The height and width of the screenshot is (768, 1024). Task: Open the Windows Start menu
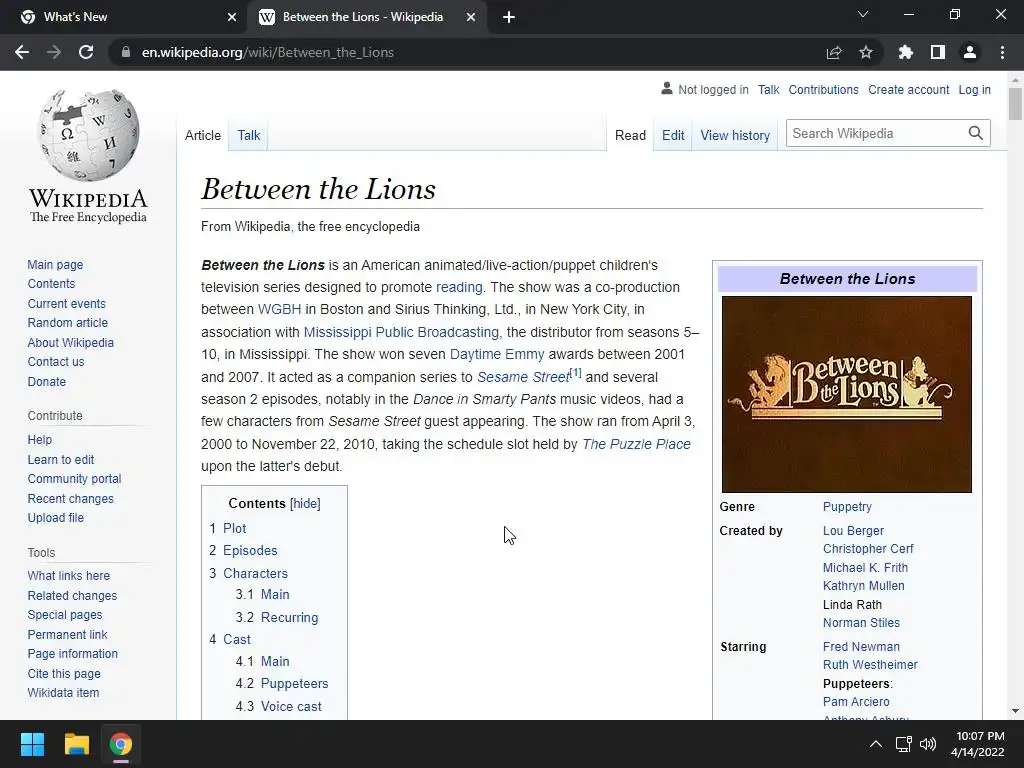click(x=32, y=744)
